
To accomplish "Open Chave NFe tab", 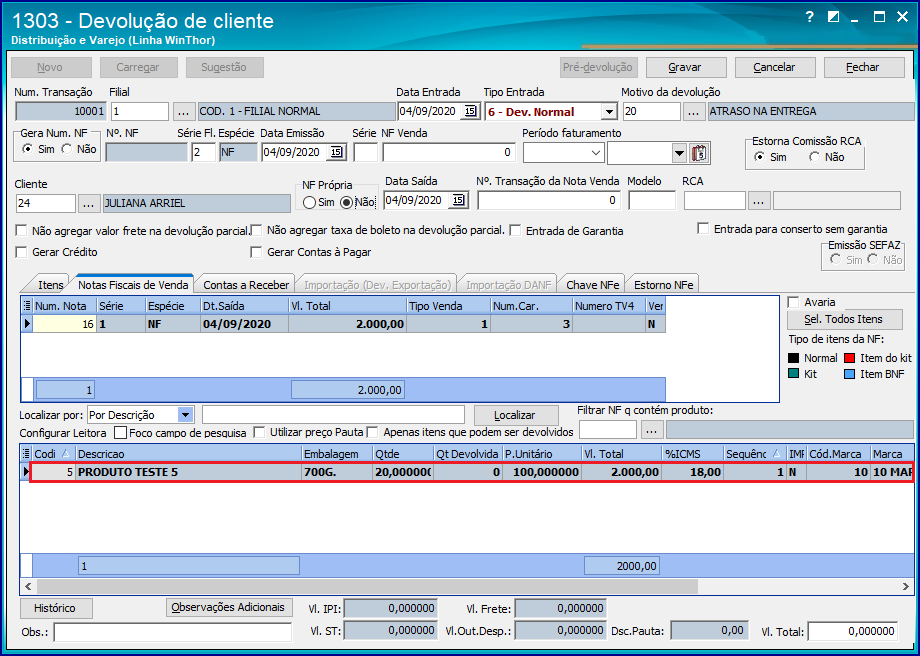I will (593, 285).
